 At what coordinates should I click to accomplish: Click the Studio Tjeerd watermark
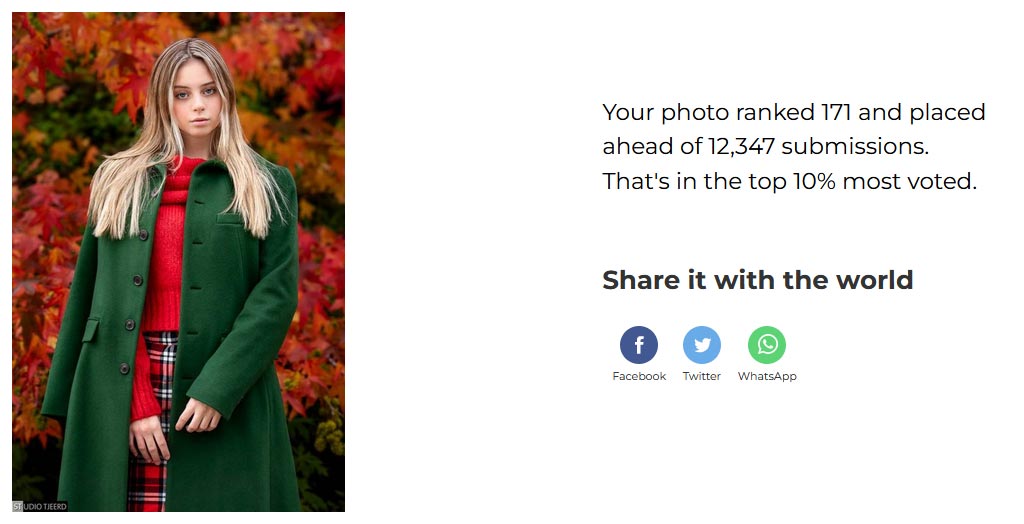coord(40,506)
